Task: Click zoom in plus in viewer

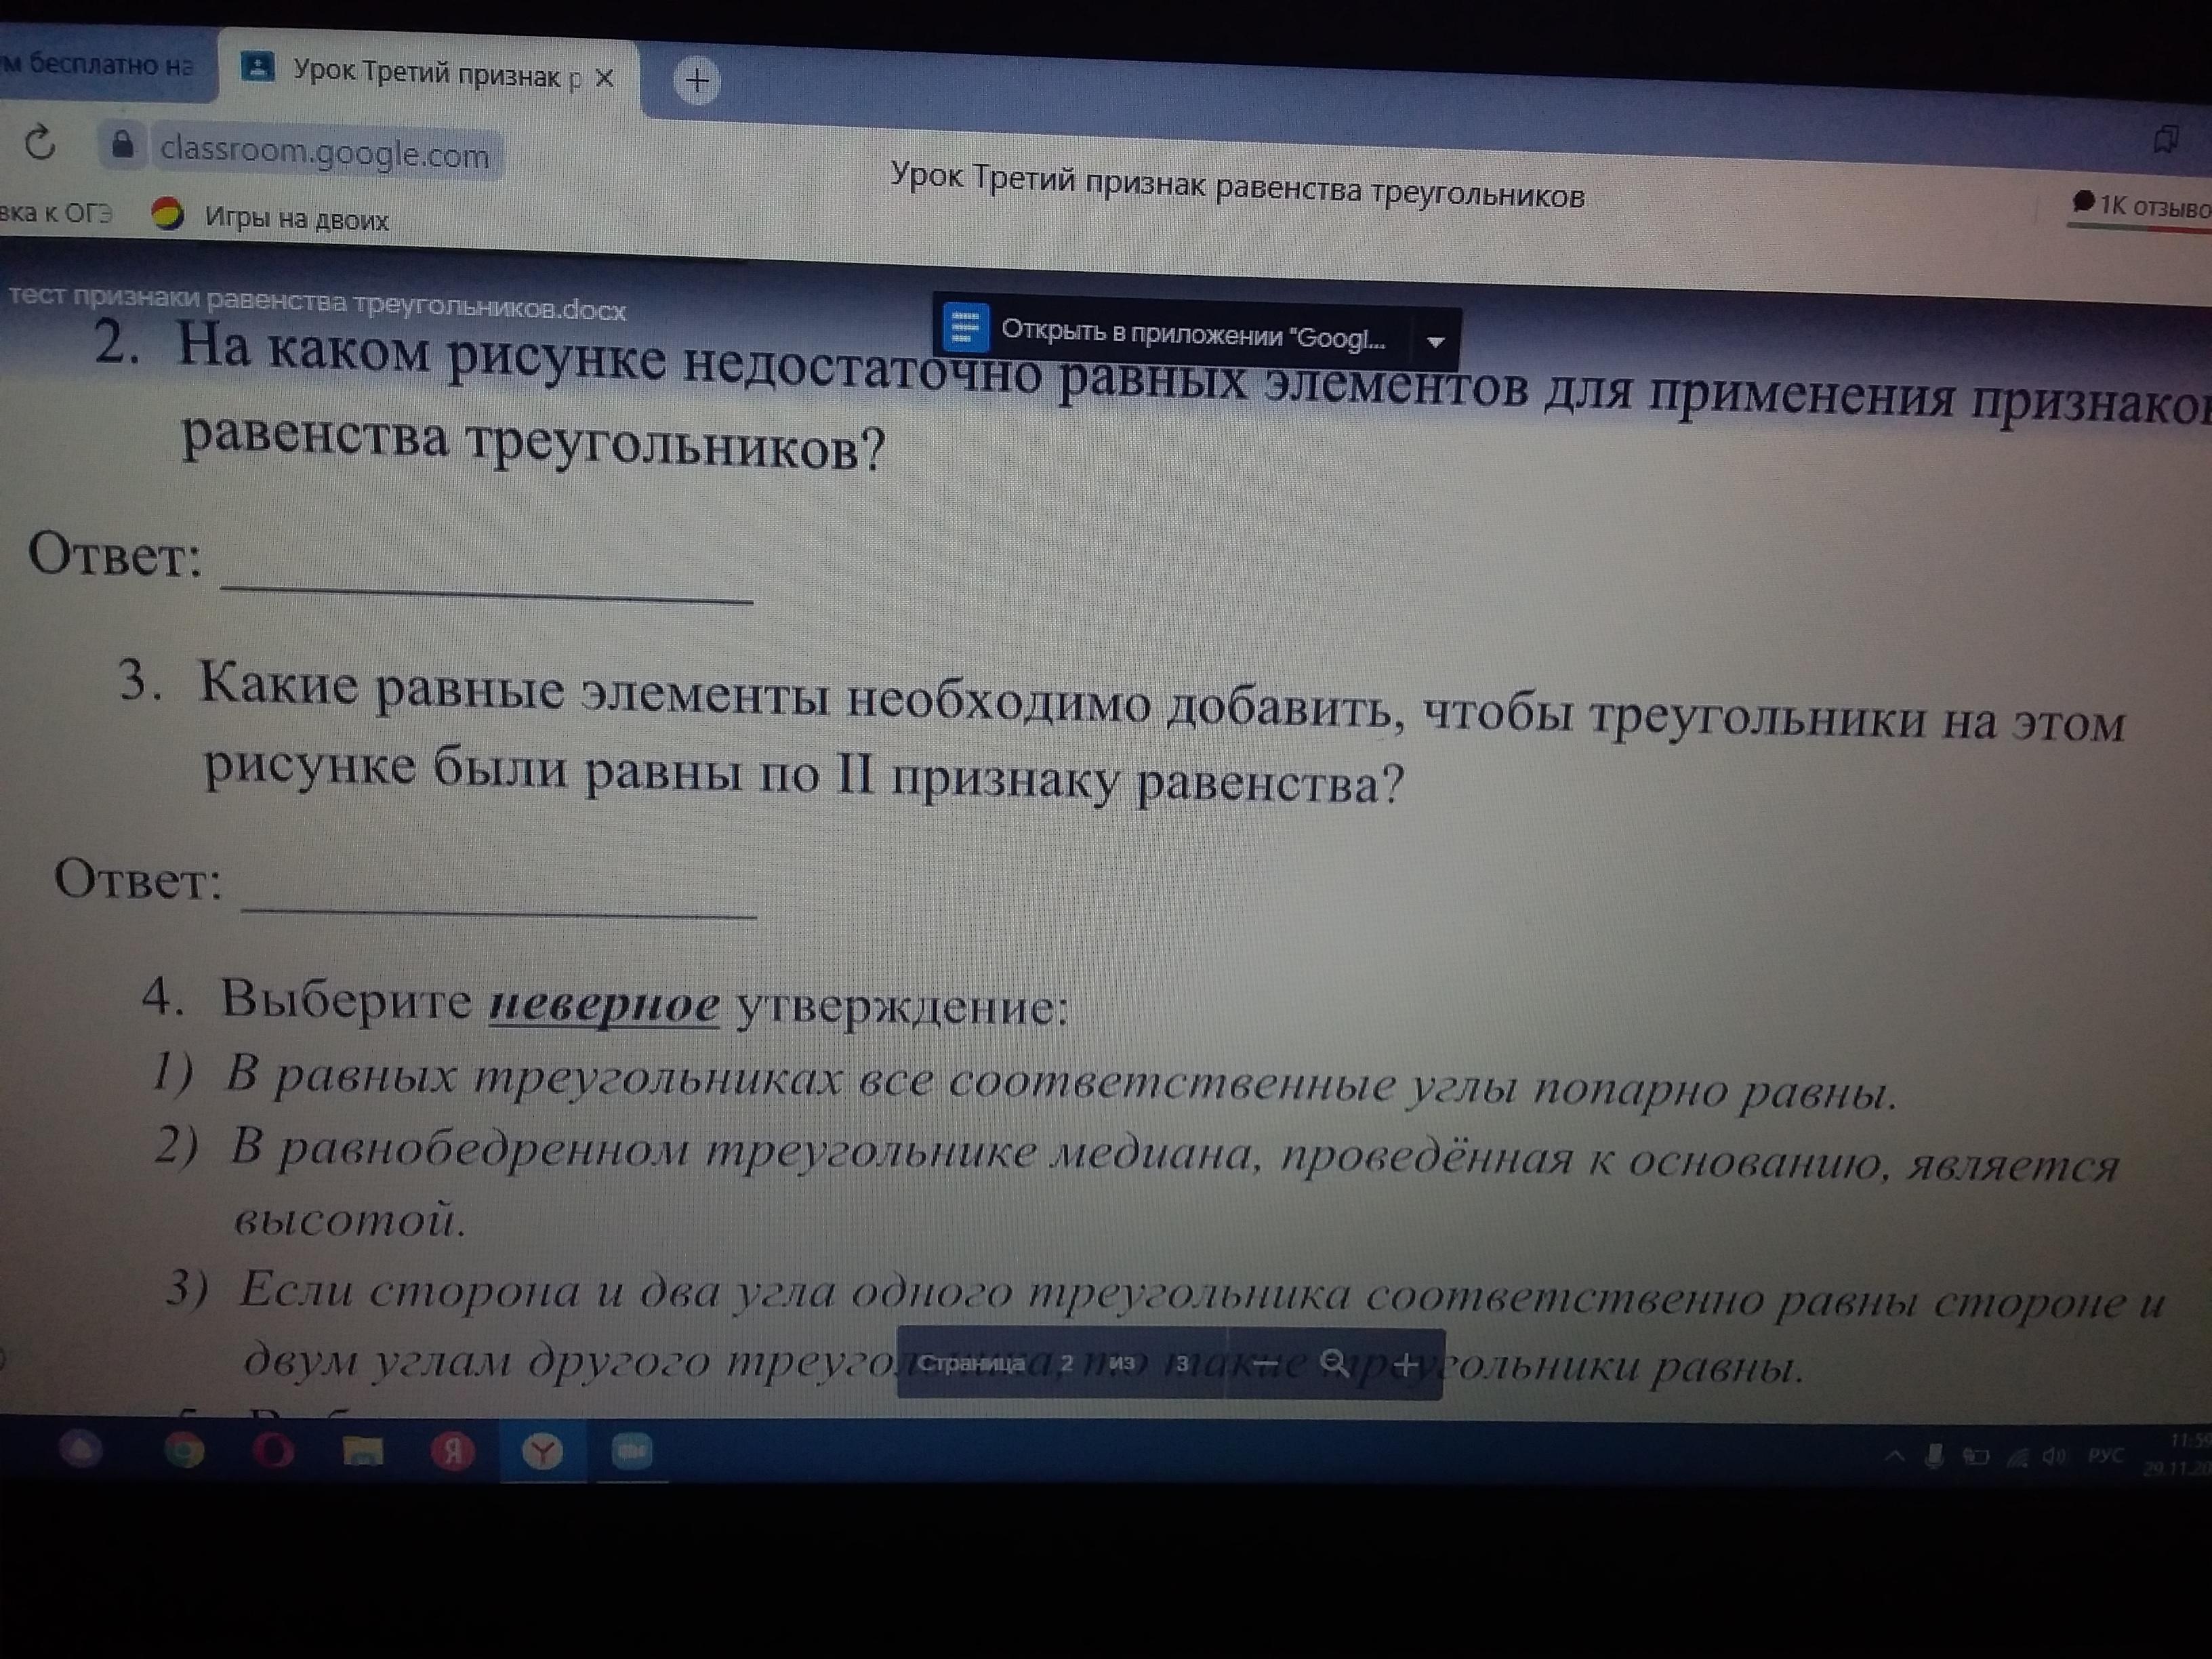Action: [x=1405, y=1364]
